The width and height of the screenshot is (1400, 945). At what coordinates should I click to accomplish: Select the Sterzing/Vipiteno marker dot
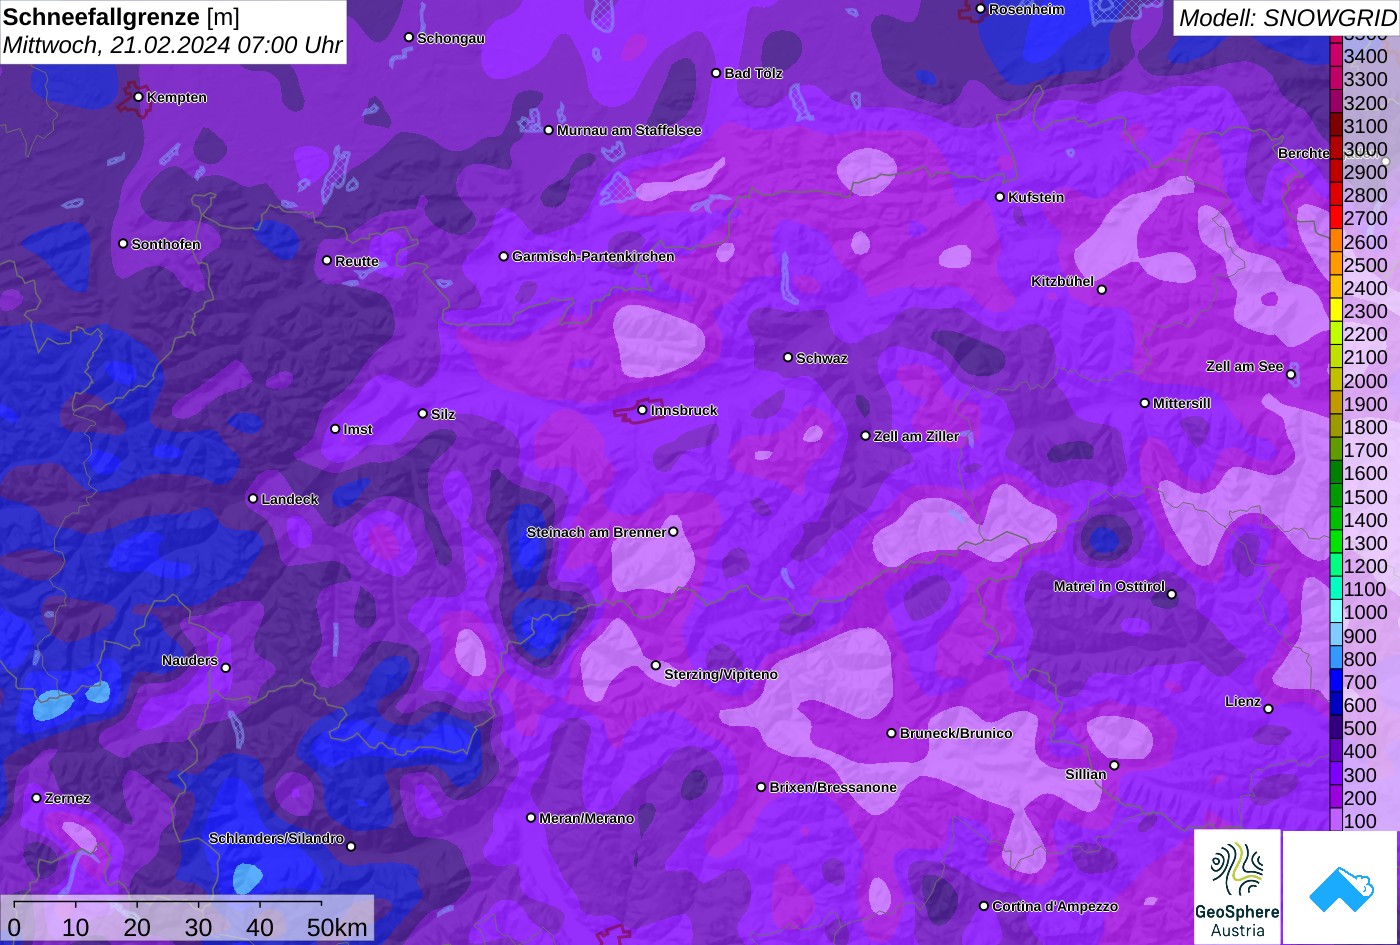pos(656,665)
